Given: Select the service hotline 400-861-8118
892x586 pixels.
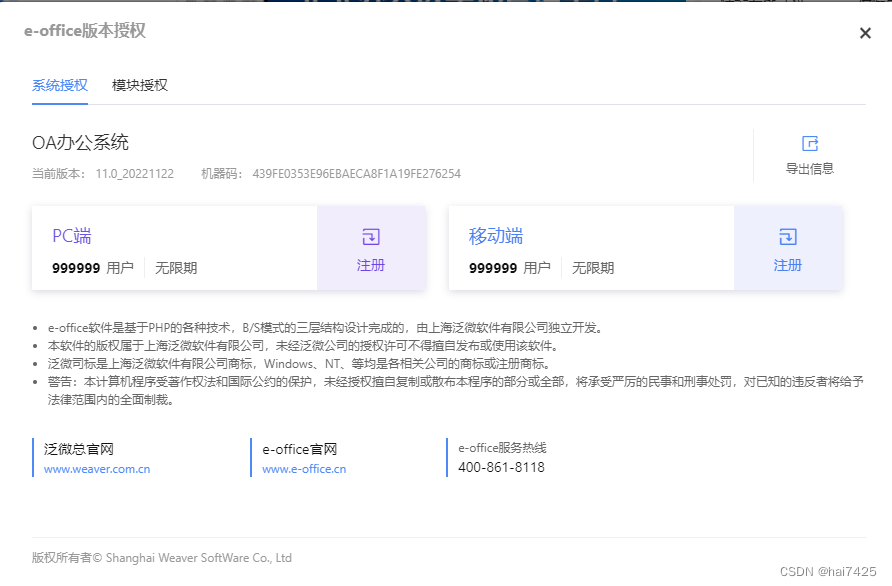Looking at the screenshot, I should tap(500, 467).
